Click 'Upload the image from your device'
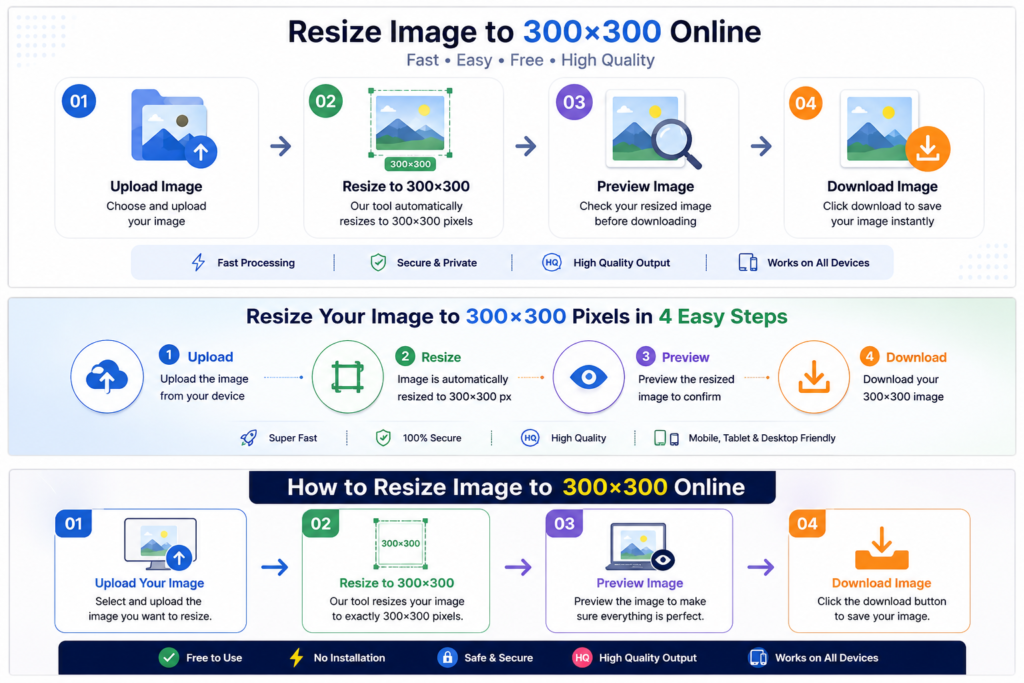This screenshot has width=1024, height=683. [204, 387]
